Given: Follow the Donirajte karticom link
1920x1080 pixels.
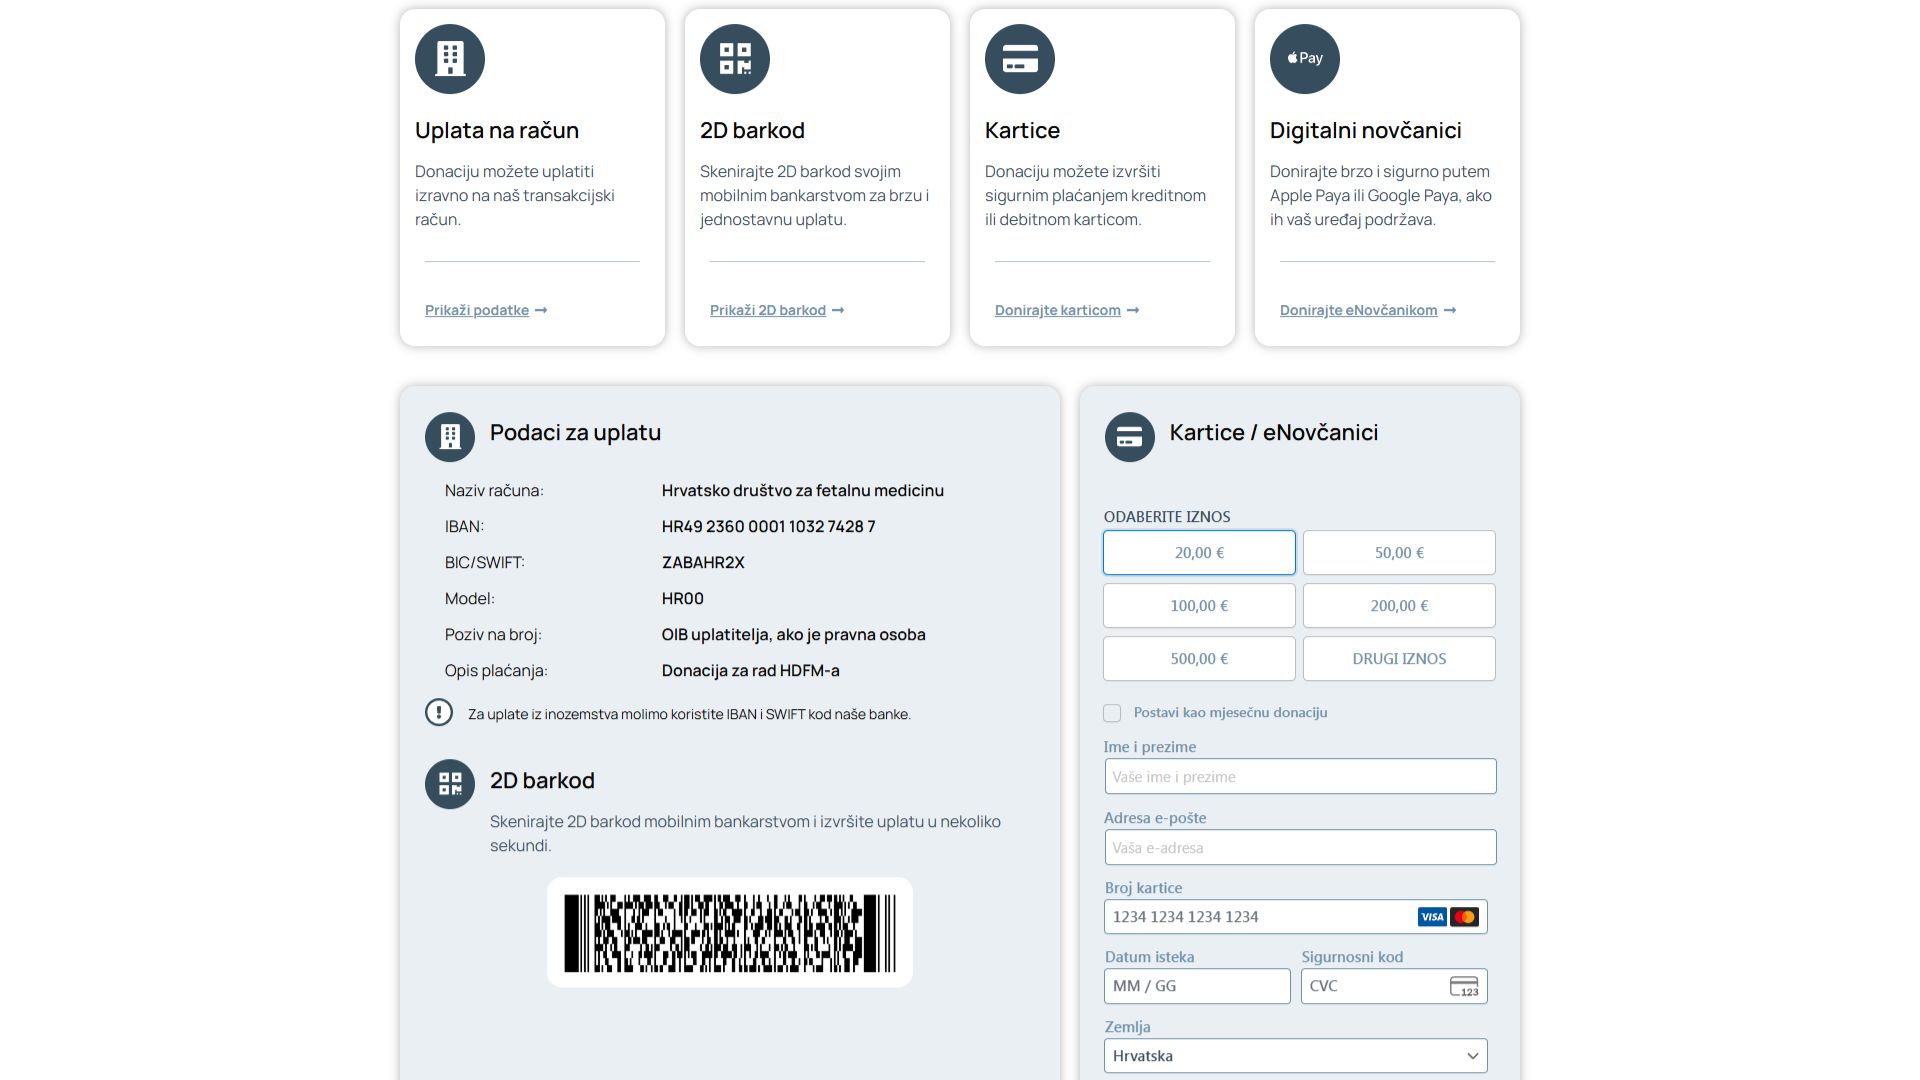Looking at the screenshot, I should 1067,310.
